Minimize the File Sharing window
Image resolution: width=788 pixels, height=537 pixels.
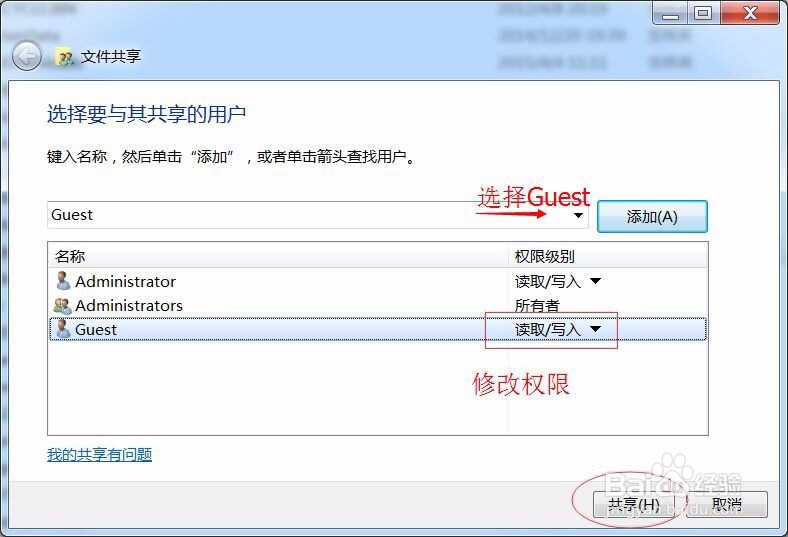click(670, 13)
